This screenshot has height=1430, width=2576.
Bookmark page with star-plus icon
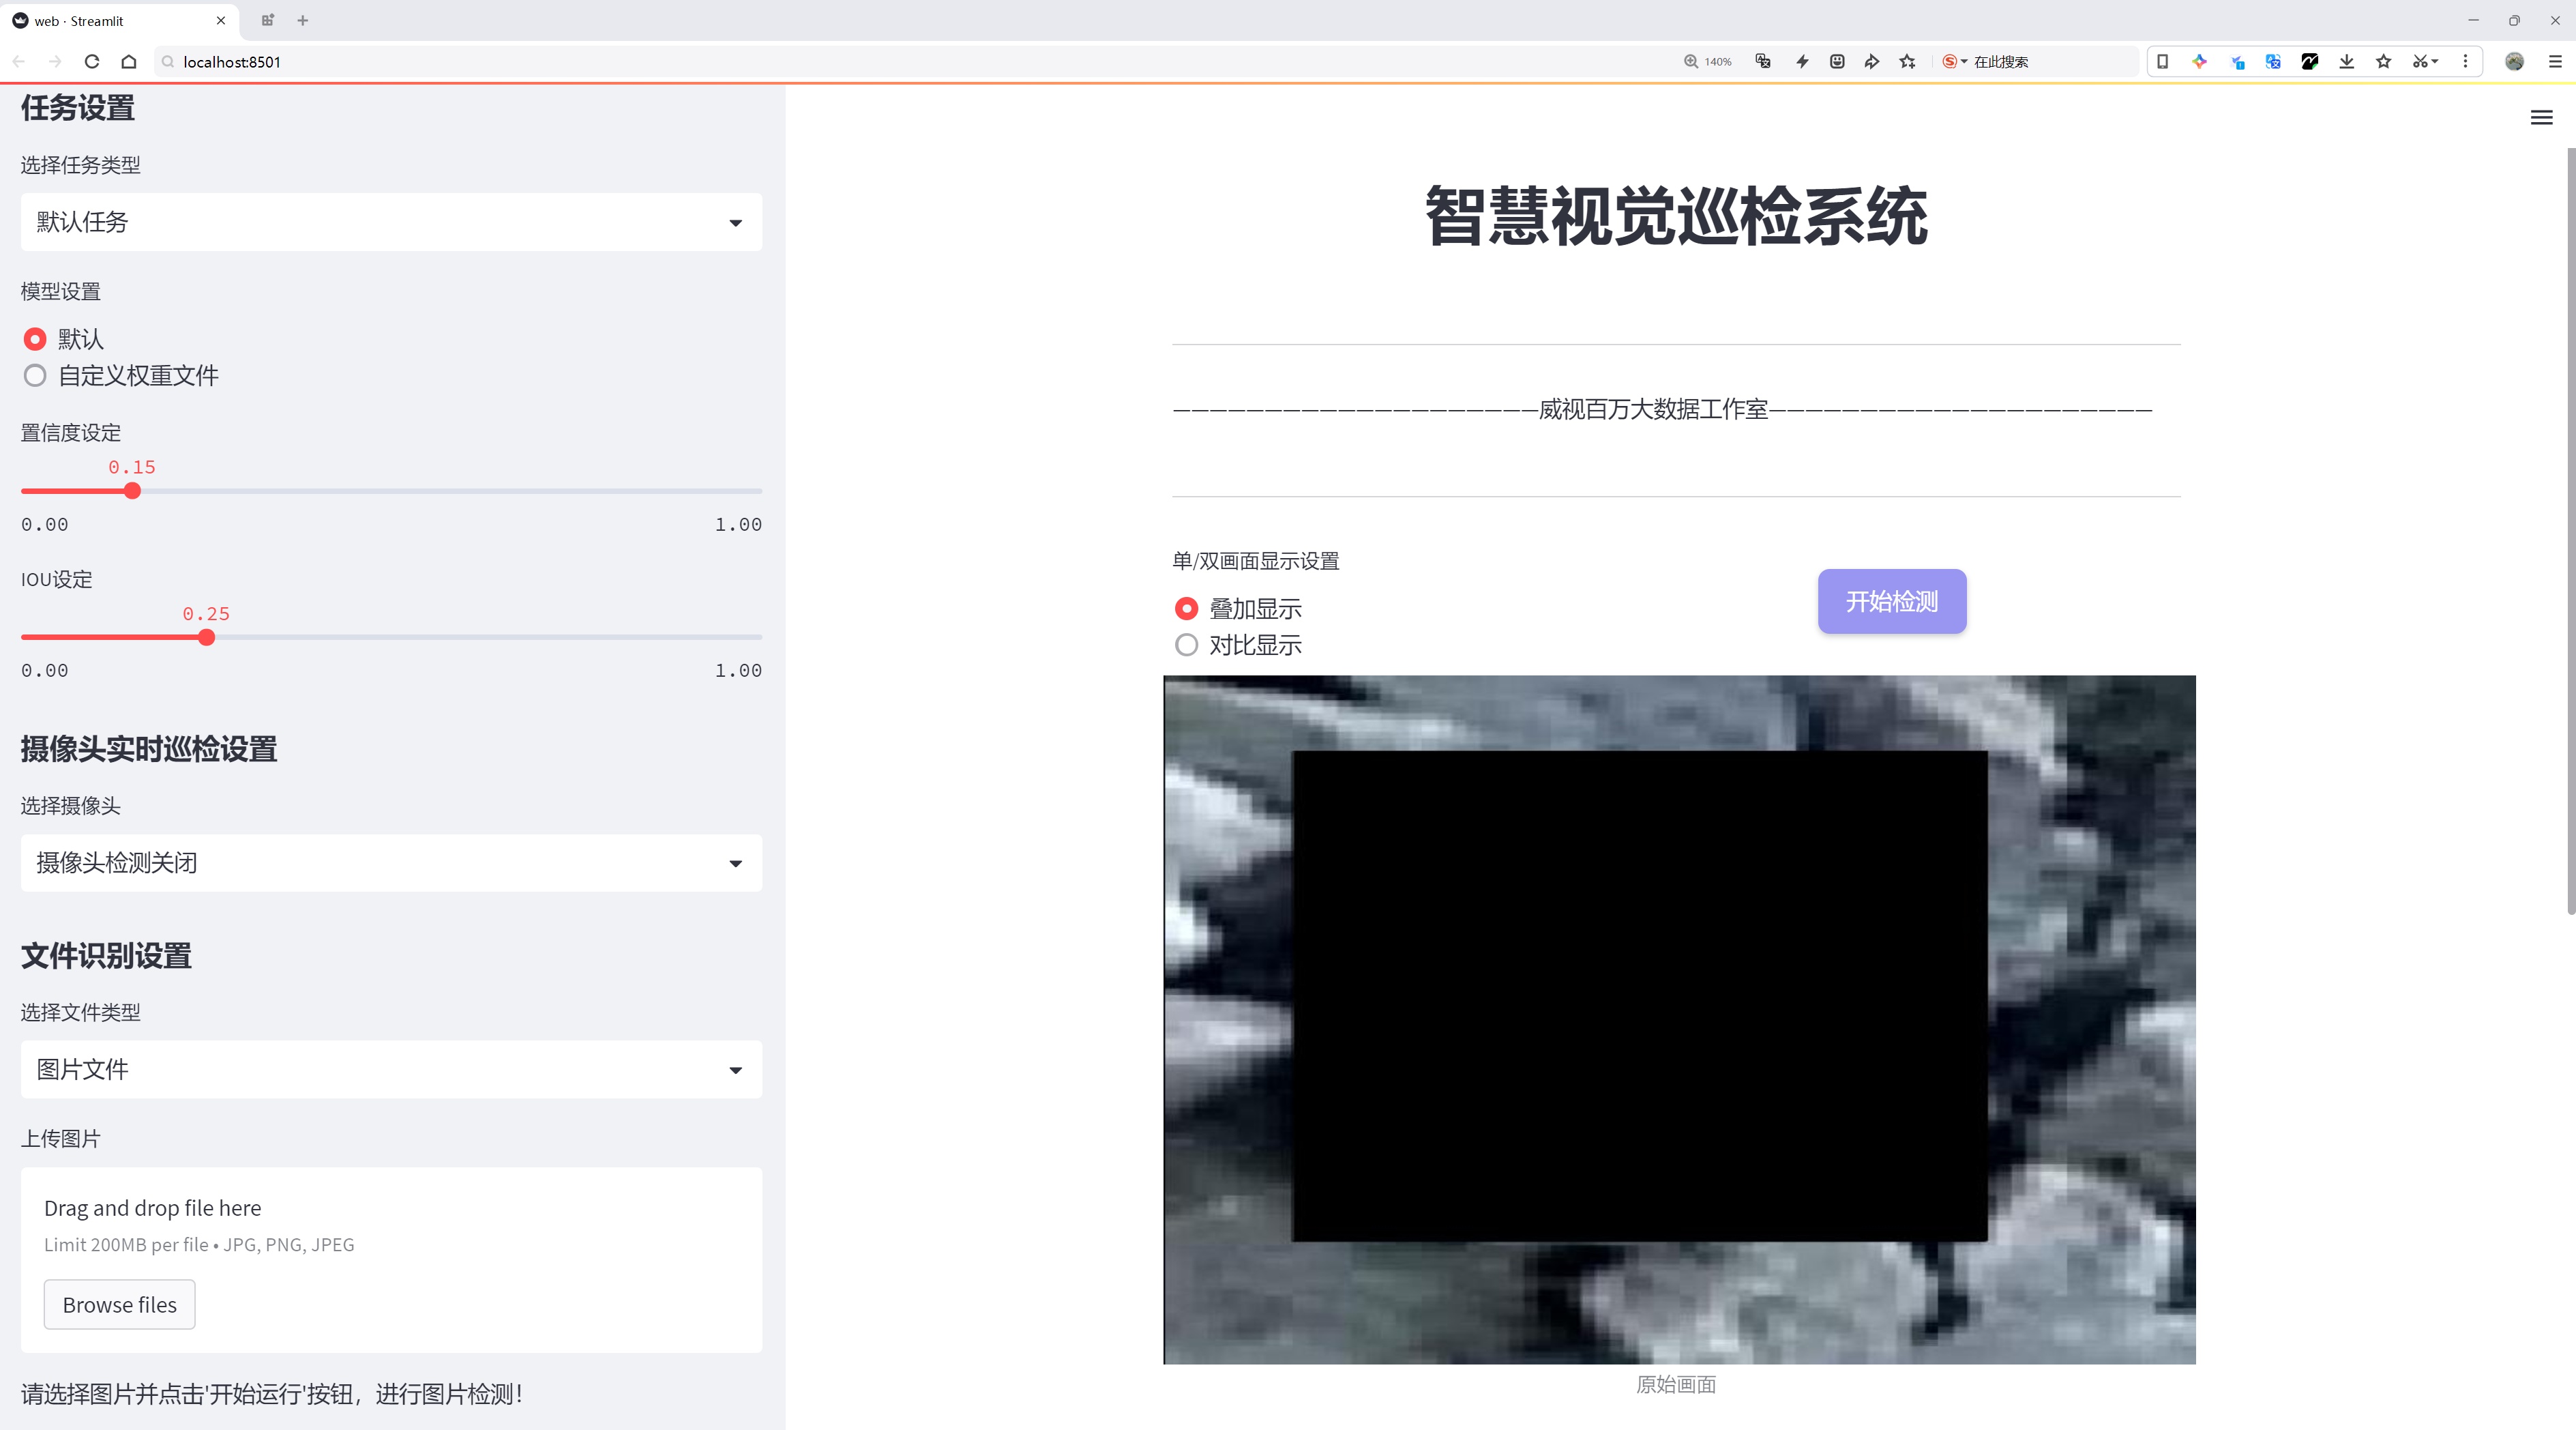tap(1908, 62)
